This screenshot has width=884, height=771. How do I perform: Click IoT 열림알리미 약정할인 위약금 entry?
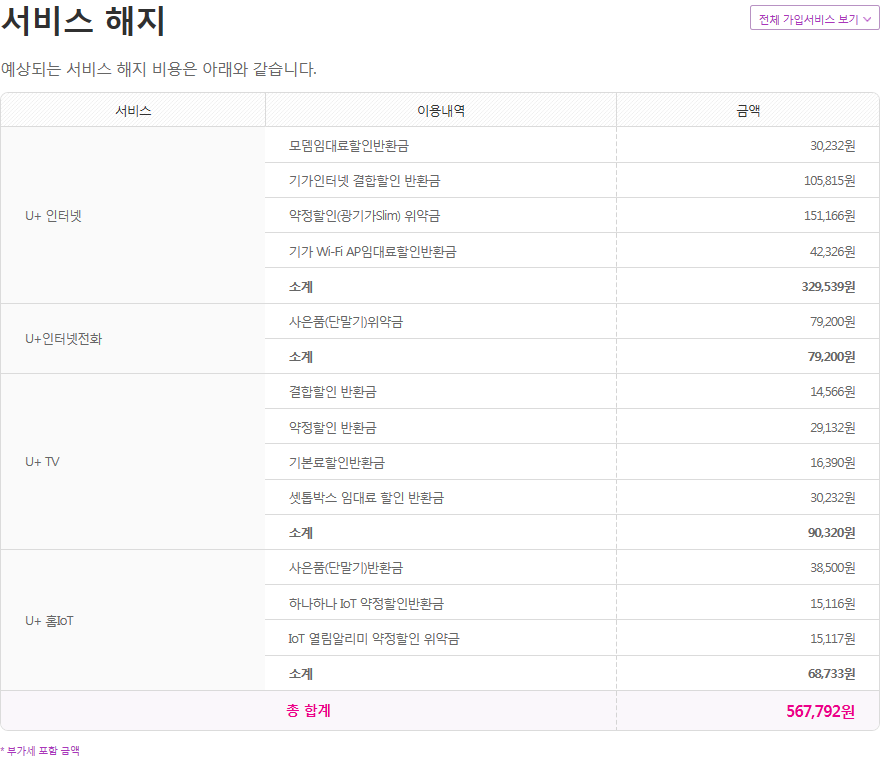click(374, 638)
